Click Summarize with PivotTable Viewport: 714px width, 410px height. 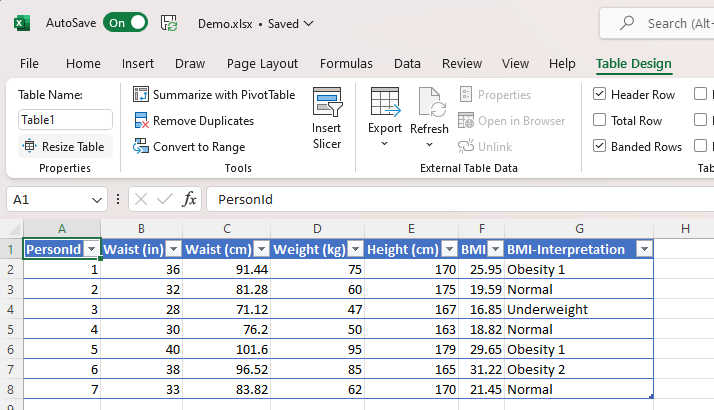(x=214, y=95)
